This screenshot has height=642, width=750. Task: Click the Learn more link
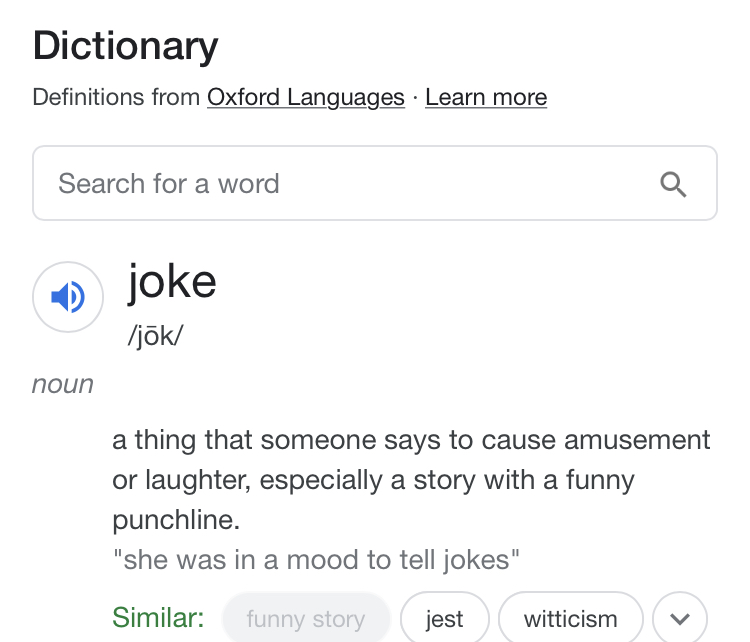[x=486, y=97]
